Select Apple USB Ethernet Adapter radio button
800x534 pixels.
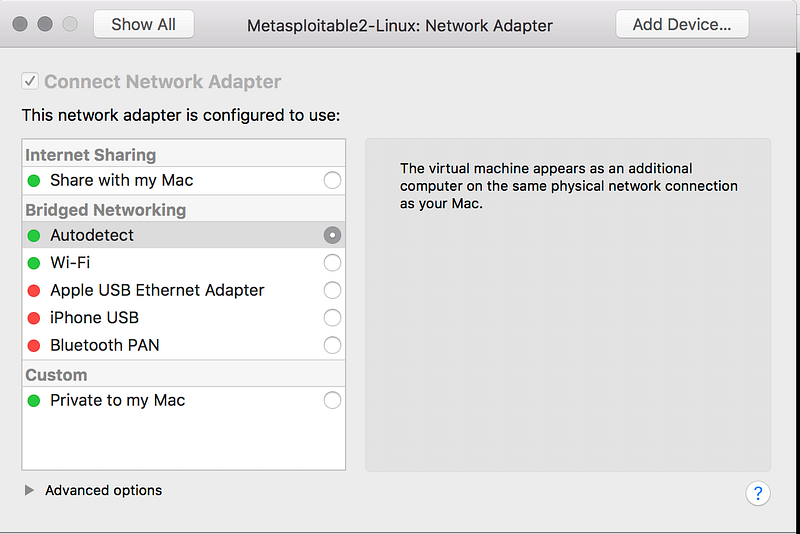332,291
